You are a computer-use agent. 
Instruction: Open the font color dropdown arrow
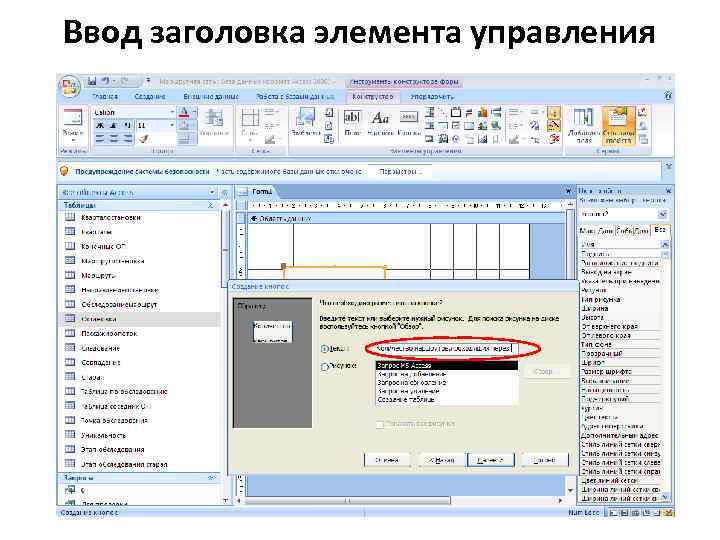coord(194,112)
